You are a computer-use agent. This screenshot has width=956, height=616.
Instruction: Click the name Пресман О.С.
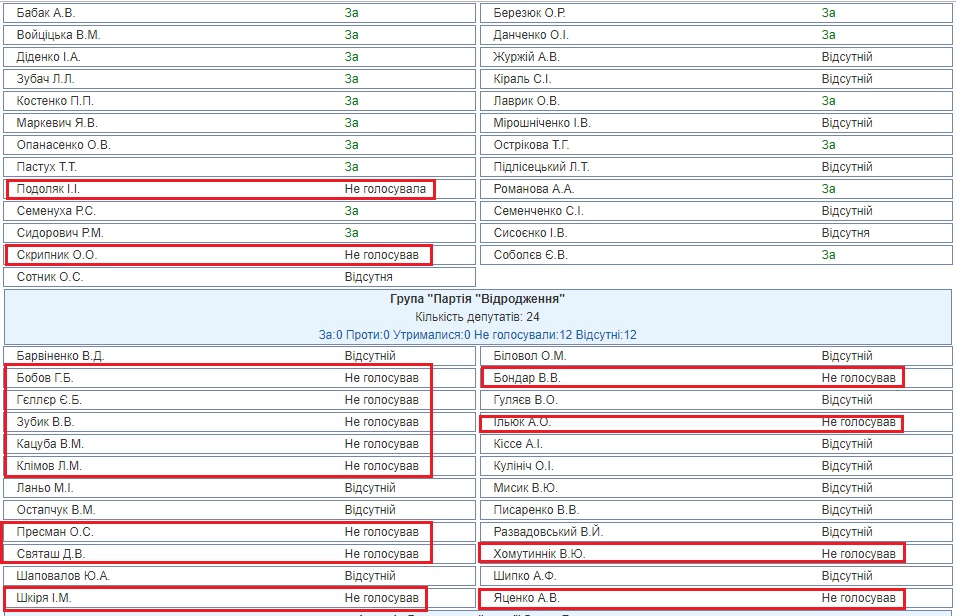click(x=55, y=532)
